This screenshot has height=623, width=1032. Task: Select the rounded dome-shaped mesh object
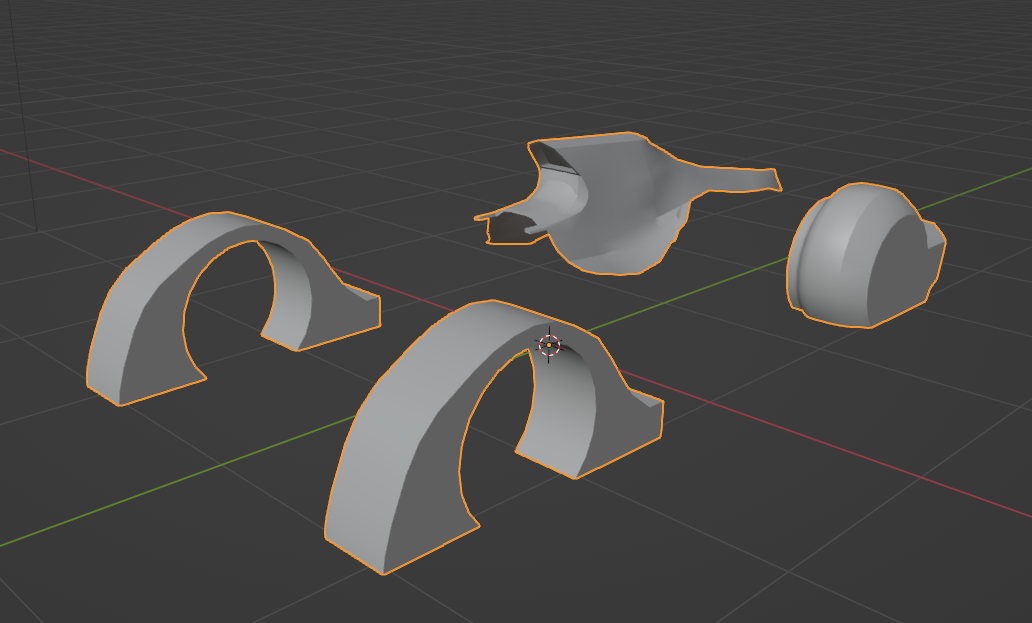[865, 255]
